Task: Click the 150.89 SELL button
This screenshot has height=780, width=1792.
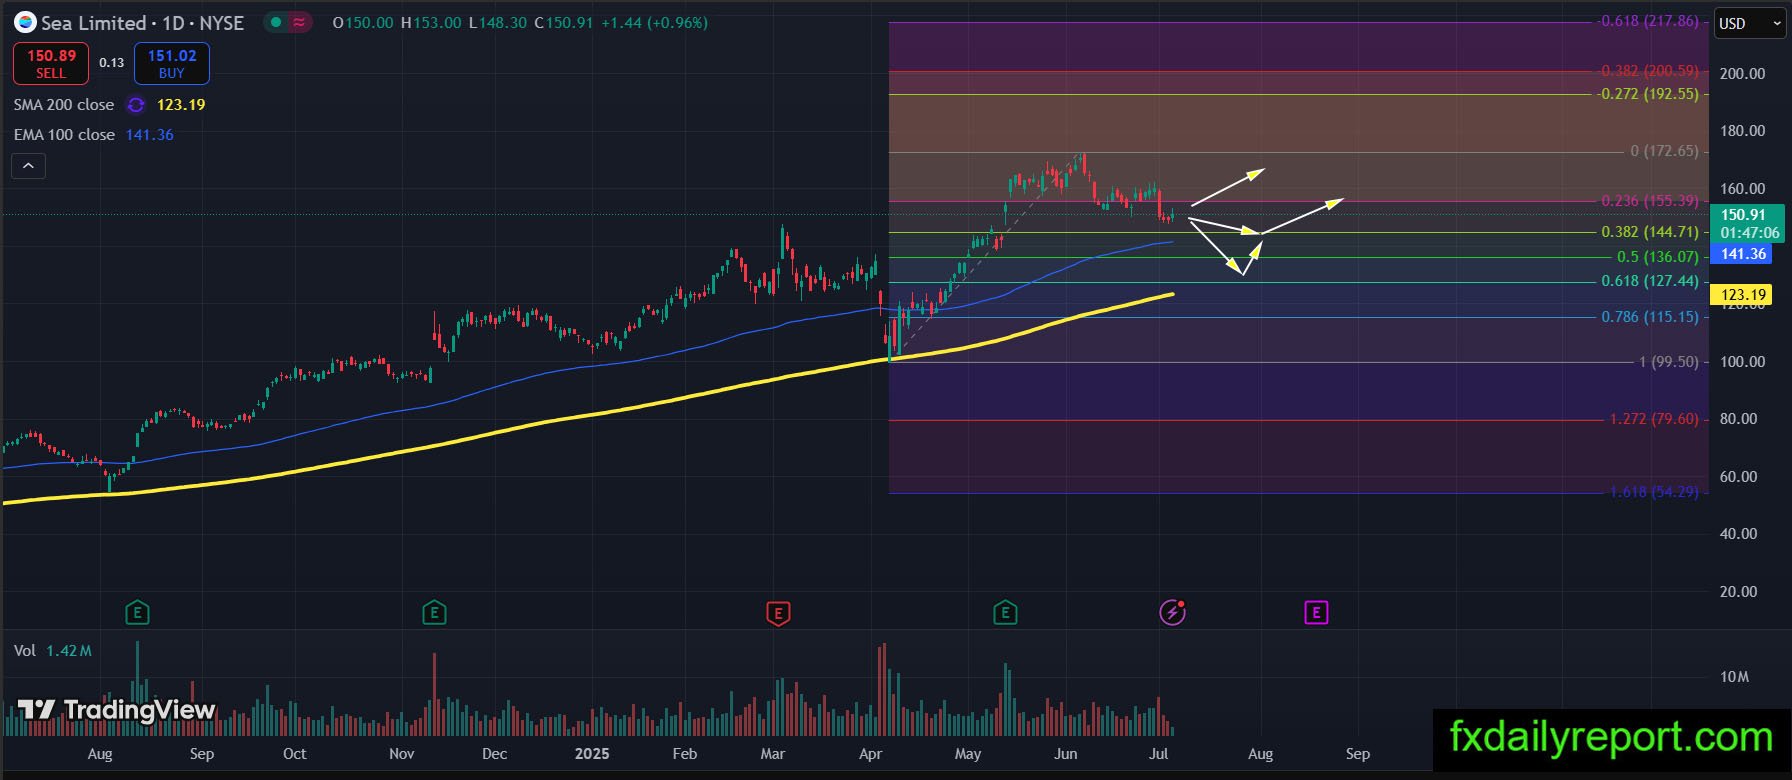Action: (x=51, y=64)
